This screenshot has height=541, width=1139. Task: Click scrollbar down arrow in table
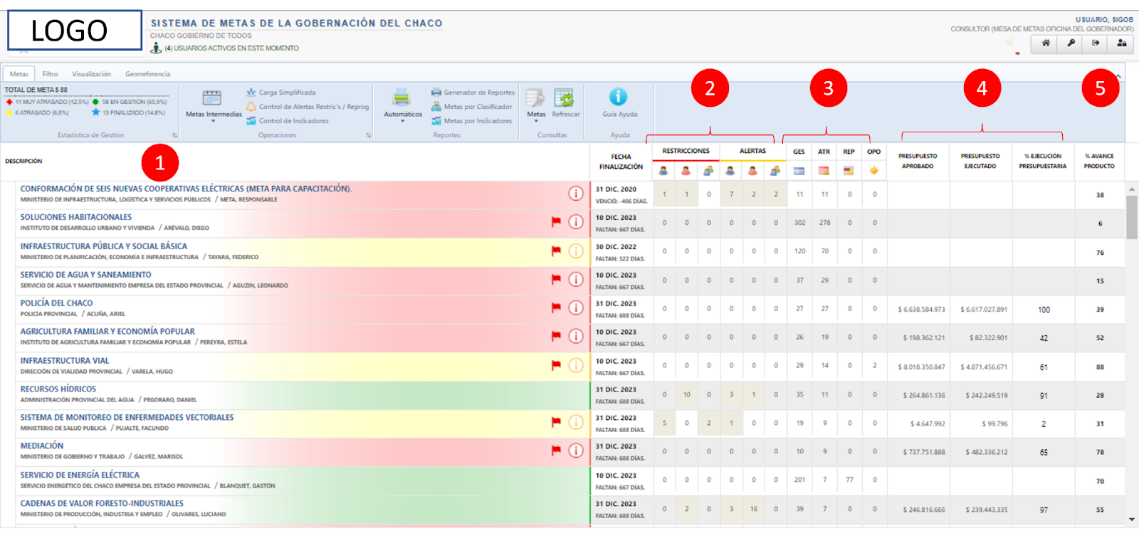click(x=1132, y=519)
